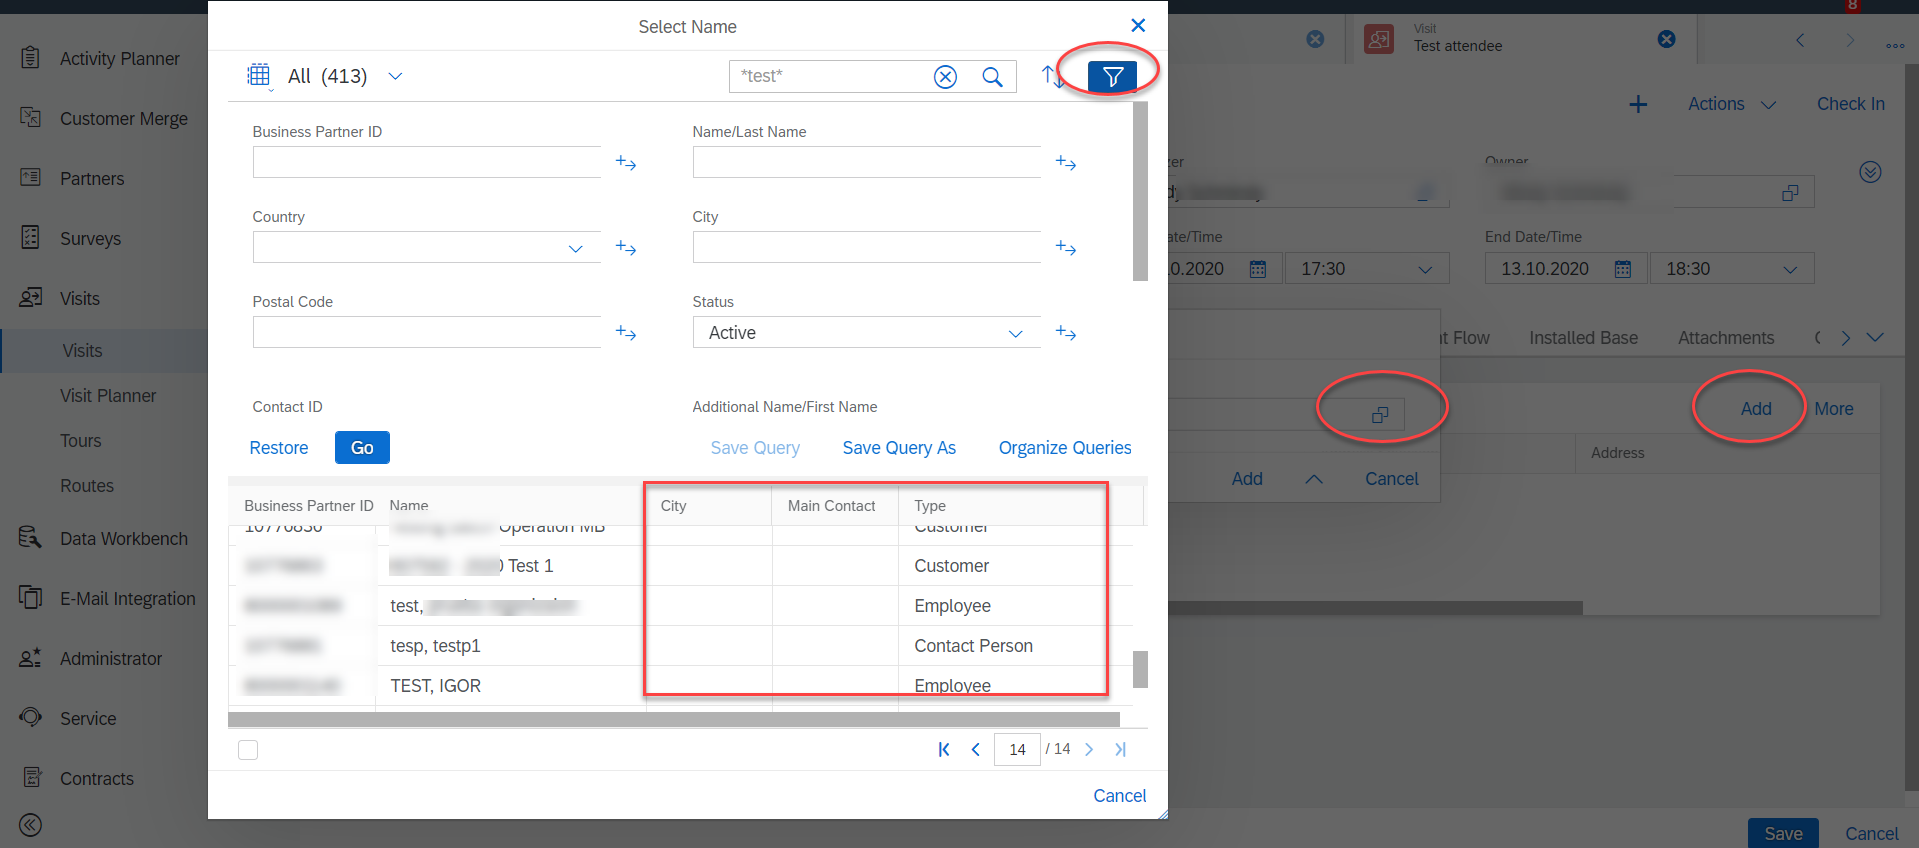Click results table vertical scrollbar thumb
The height and width of the screenshot is (848, 1919).
tap(1140, 669)
